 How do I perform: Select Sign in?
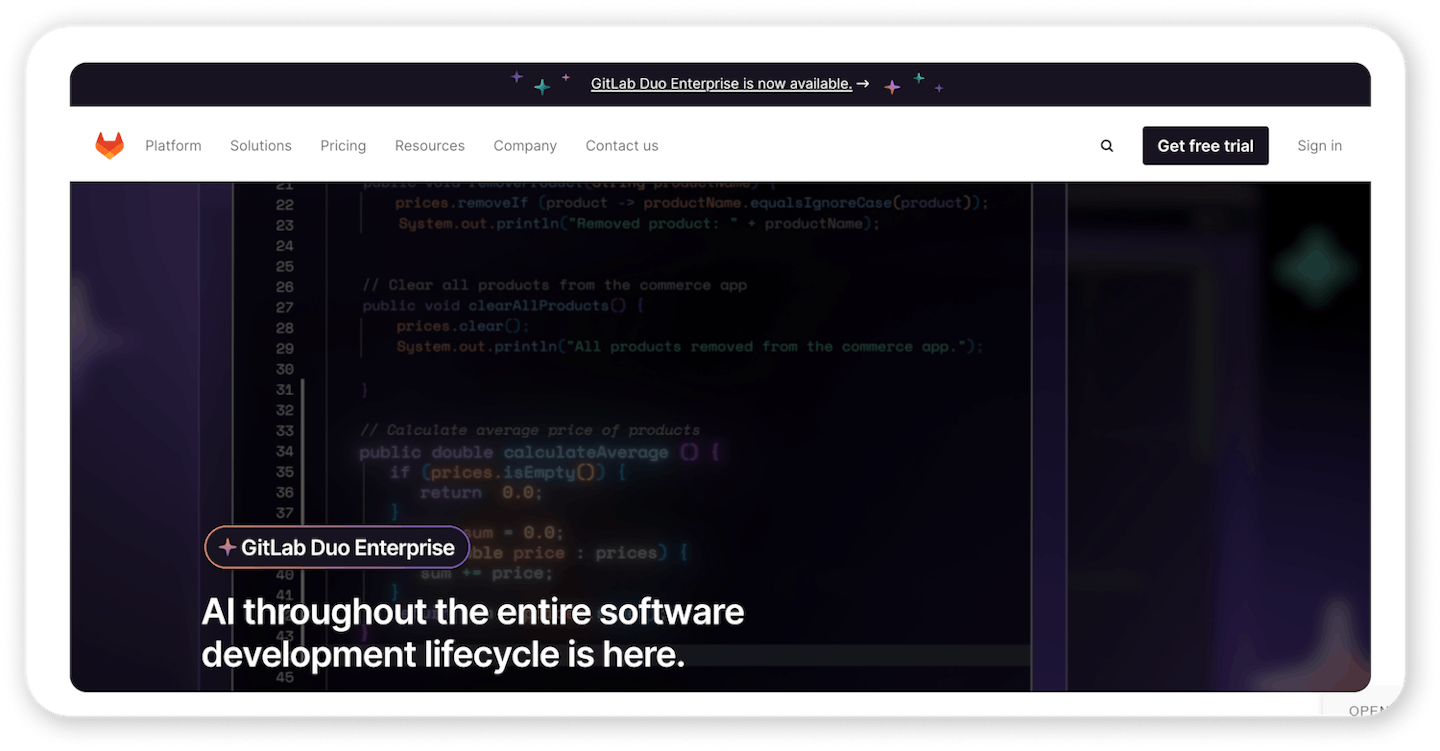coord(1319,145)
